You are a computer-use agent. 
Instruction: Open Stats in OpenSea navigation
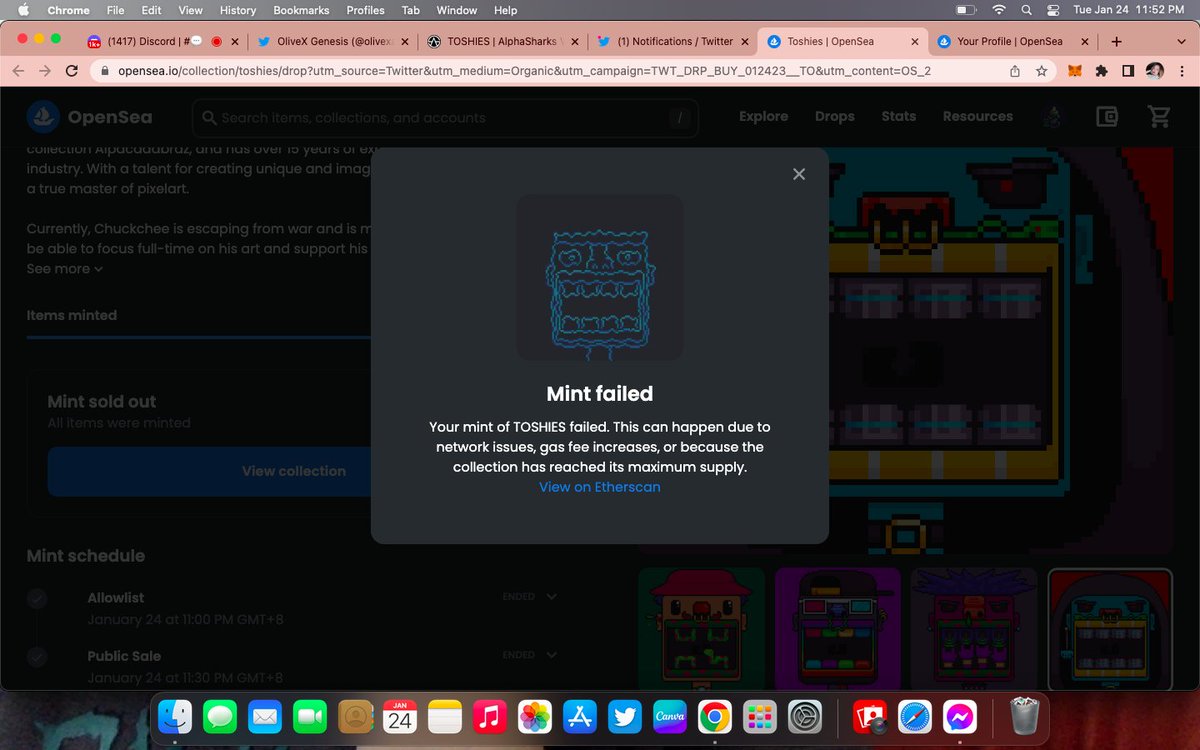pos(899,116)
